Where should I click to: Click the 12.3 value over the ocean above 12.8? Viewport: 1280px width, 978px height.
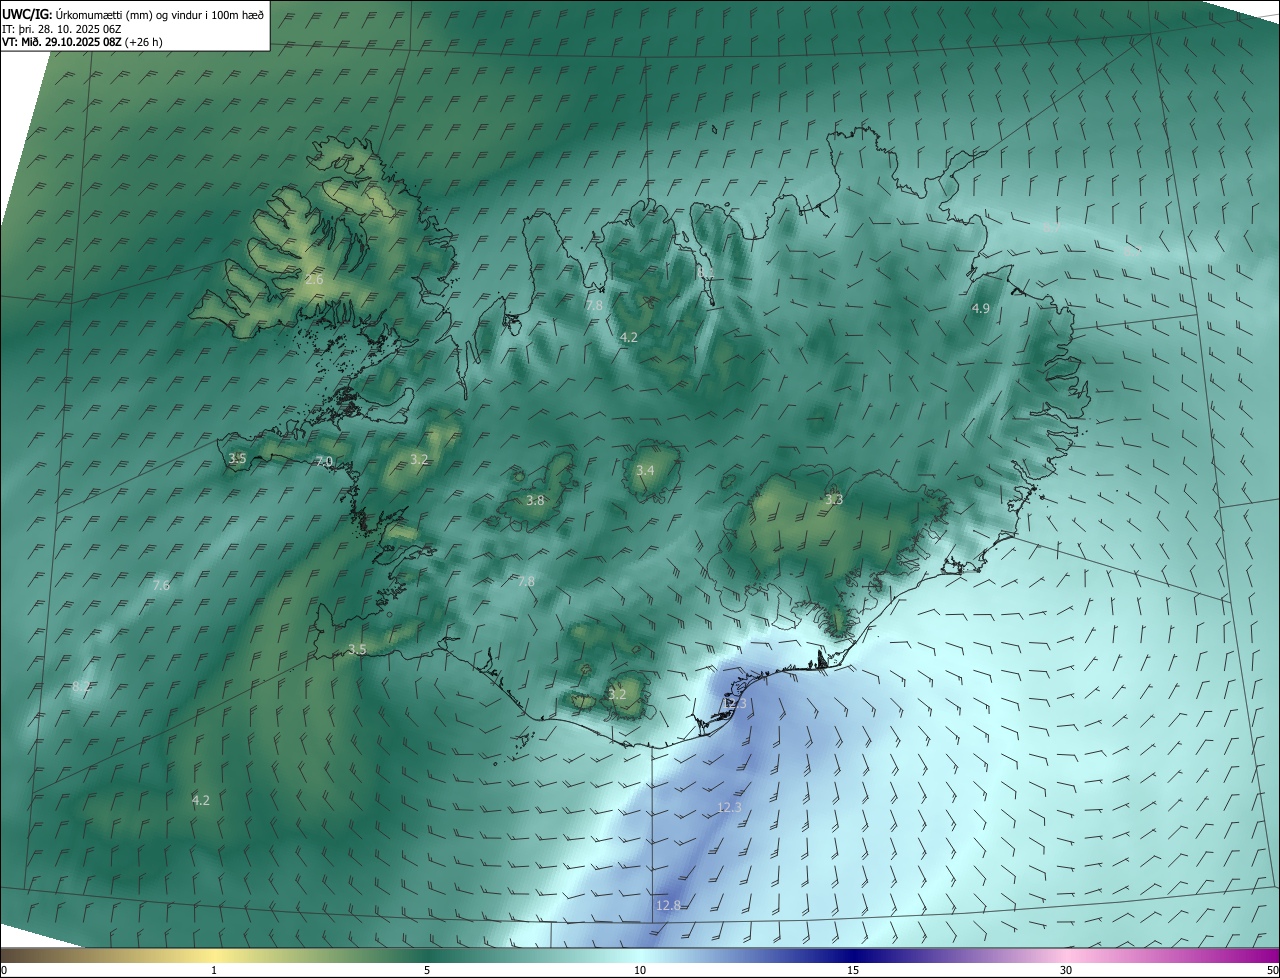(x=729, y=808)
